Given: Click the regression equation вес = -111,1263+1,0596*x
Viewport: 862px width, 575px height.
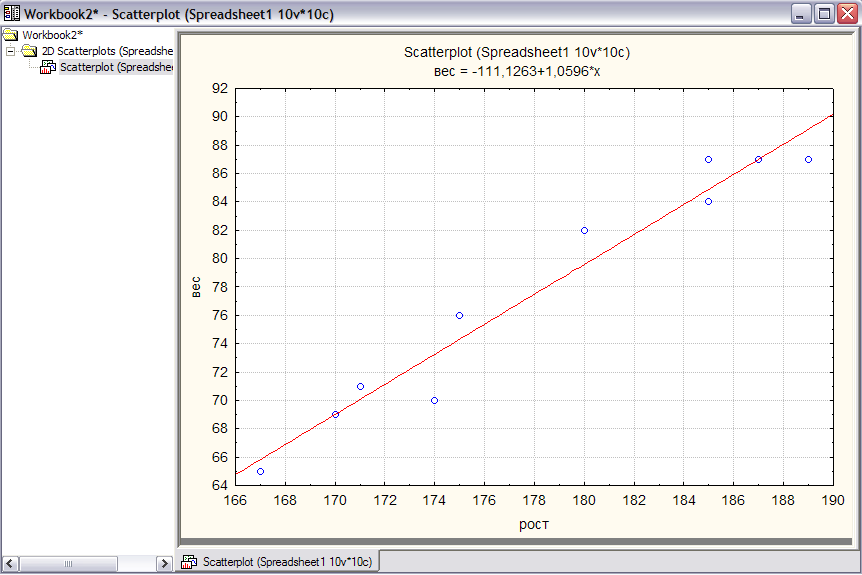Looking at the screenshot, I should (517, 71).
